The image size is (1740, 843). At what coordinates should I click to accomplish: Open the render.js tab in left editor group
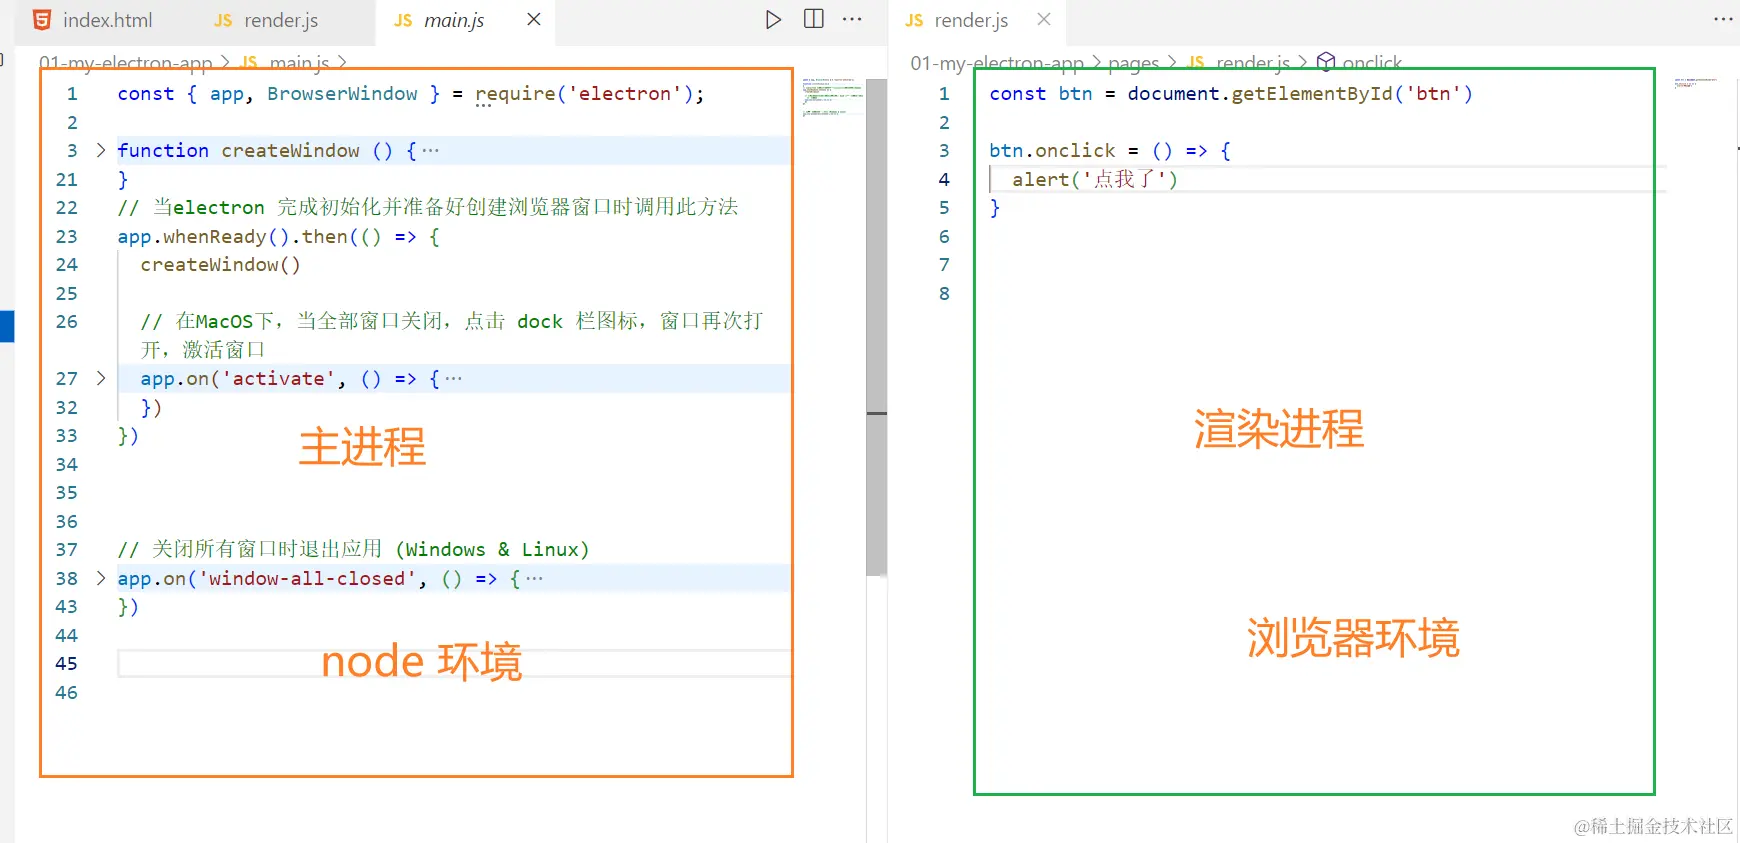tap(266, 20)
